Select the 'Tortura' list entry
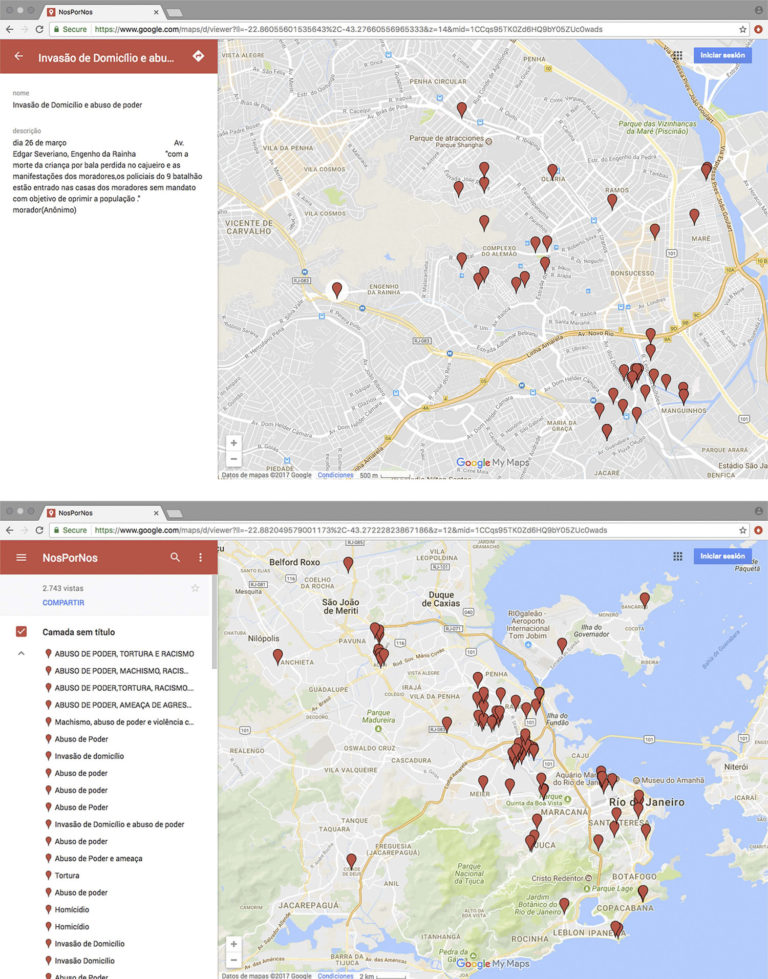Screen dimensions: 768x979 67,875
